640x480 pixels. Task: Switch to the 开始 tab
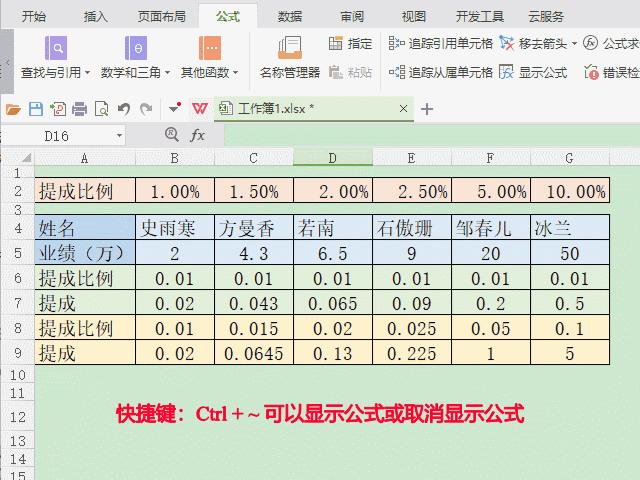pos(34,16)
